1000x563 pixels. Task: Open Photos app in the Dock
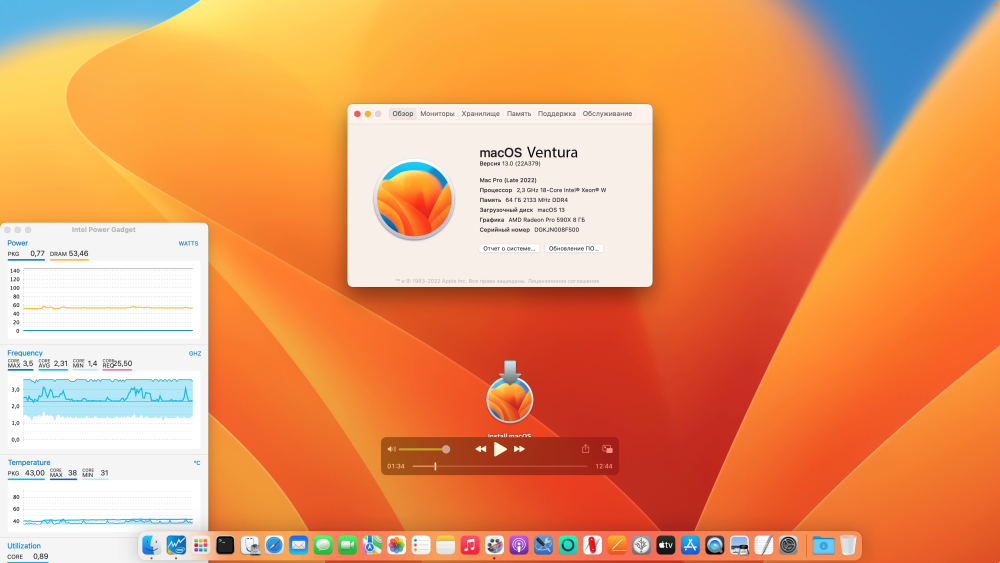click(x=397, y=545)
